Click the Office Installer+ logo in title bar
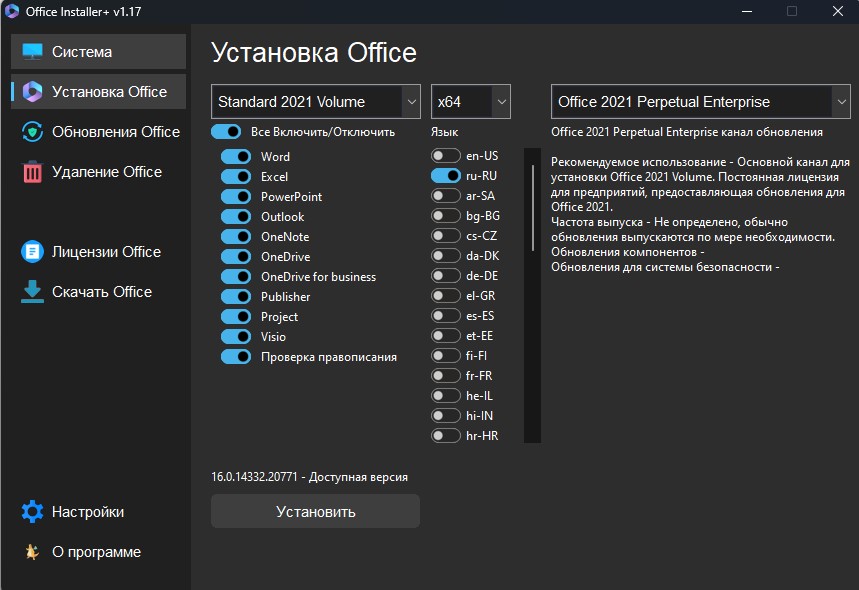This screenshot has width=859, height=590. click(x=12, y=12)
